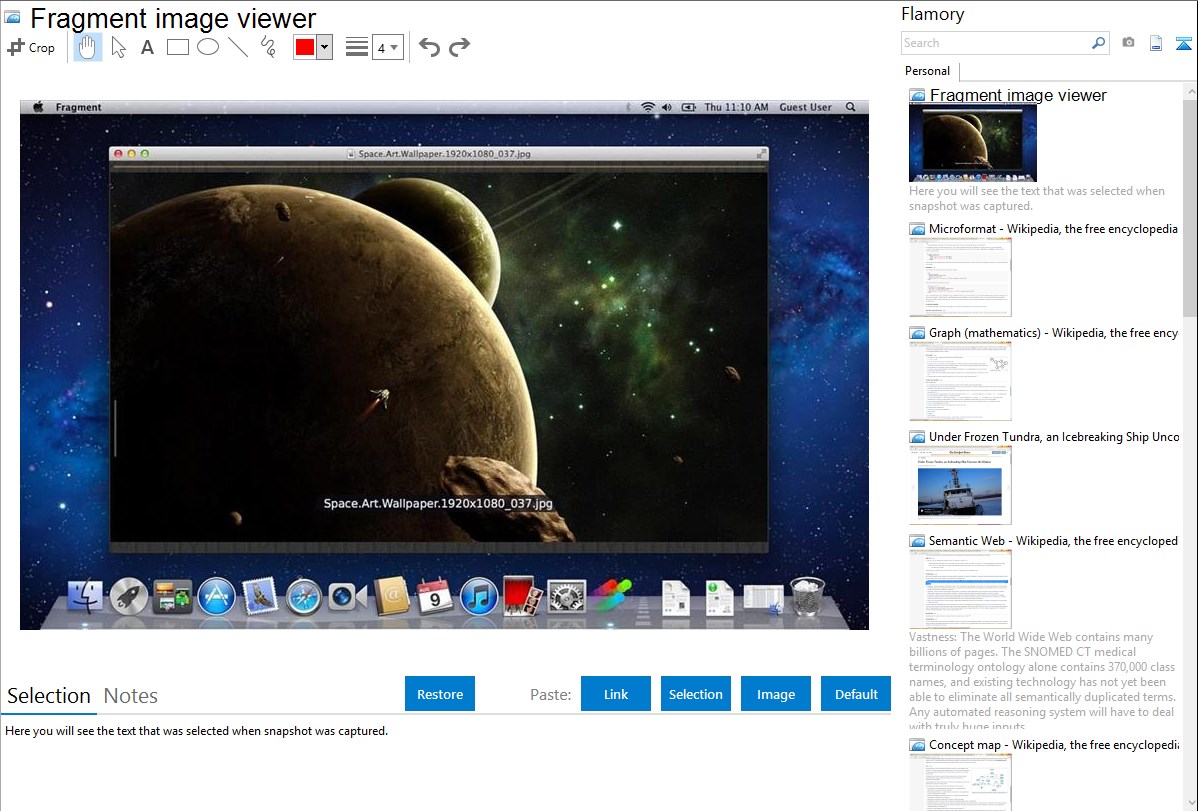Click the Address Book Dock icon
1198x811 pixels.
[392, 596]
